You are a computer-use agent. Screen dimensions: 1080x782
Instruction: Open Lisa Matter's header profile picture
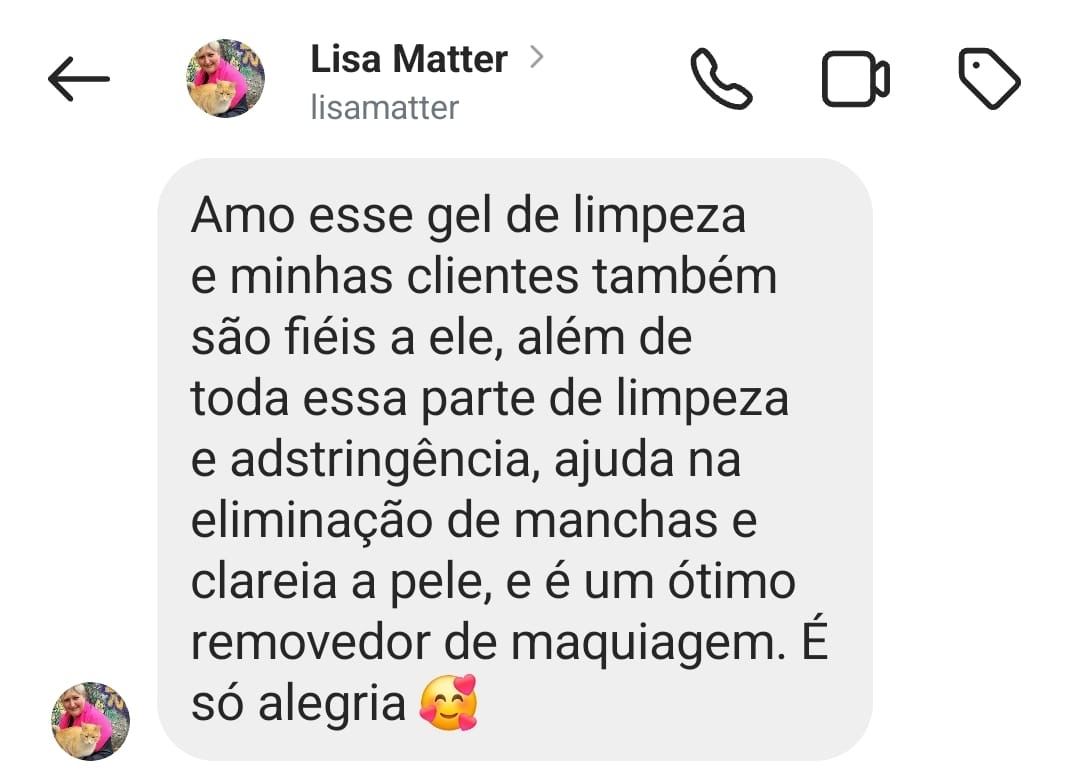[225, 78]
